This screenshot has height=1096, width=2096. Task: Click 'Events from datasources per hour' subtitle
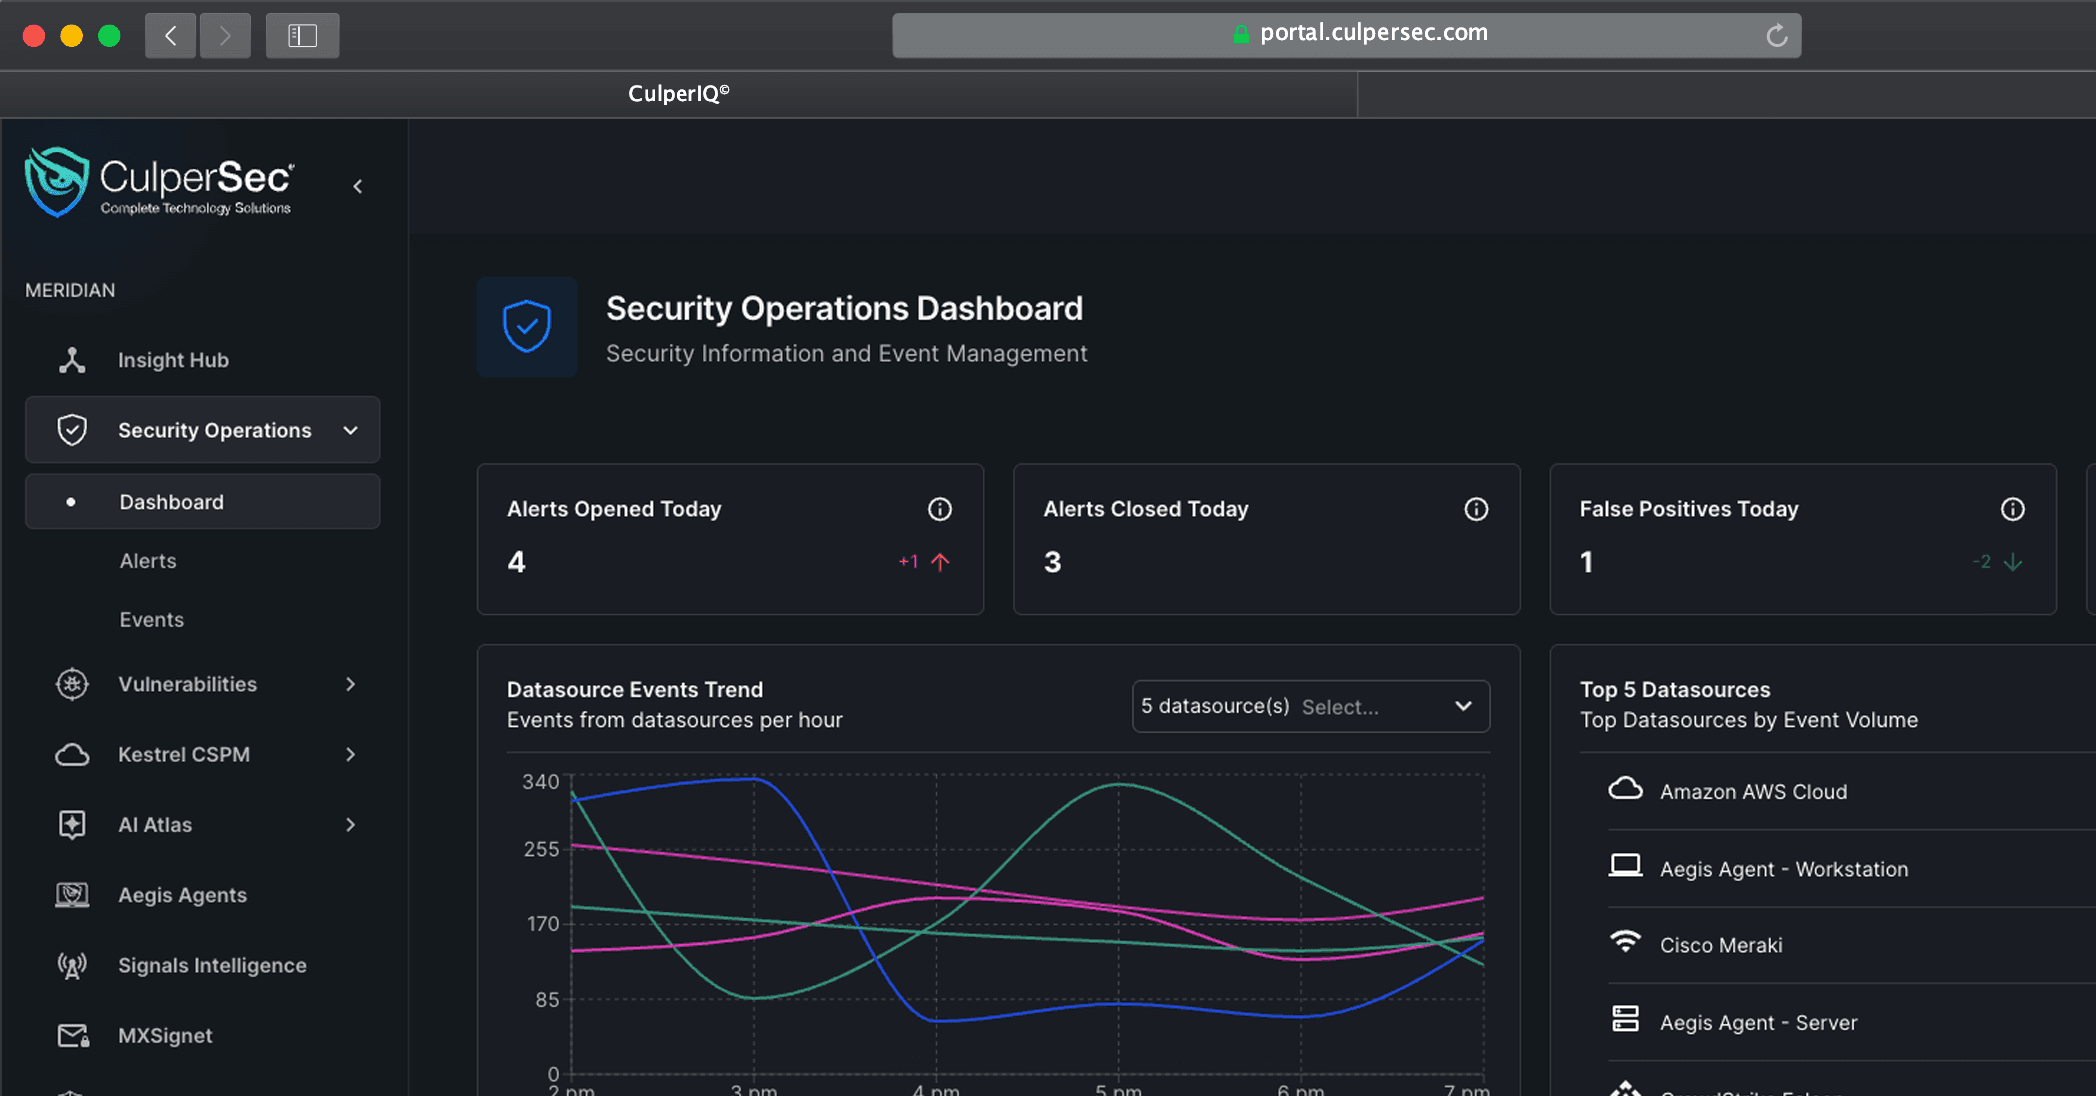click(x=675, y=720)
